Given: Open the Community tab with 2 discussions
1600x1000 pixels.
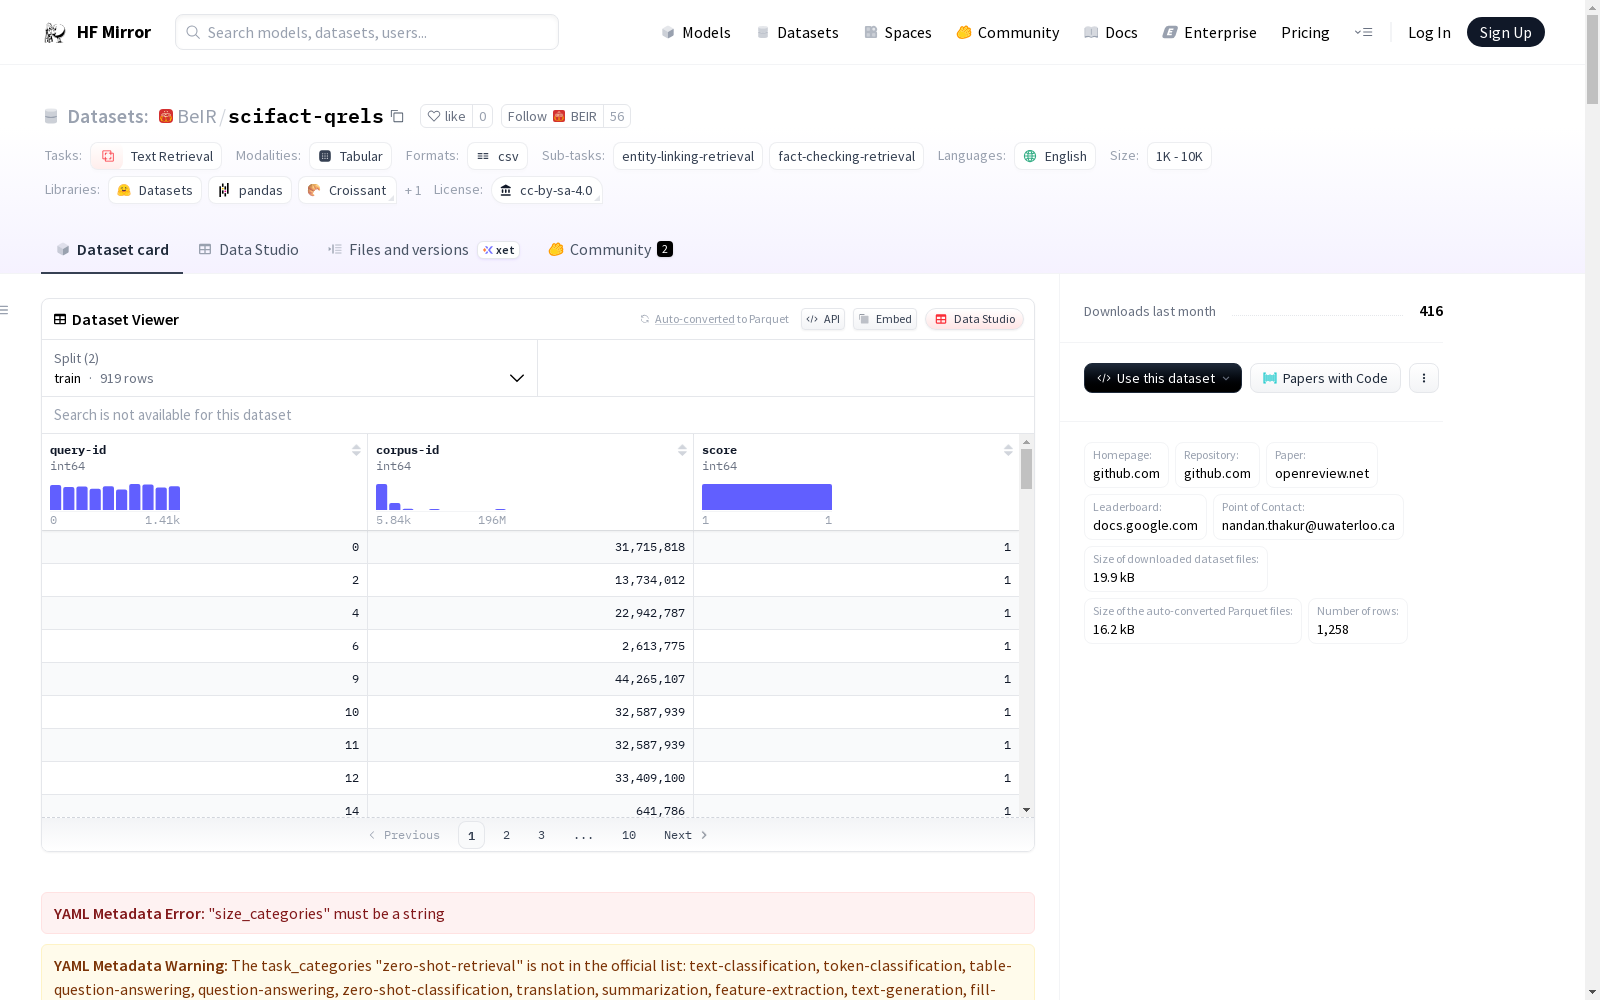Looking at the screenshot, I should (610, 250).
